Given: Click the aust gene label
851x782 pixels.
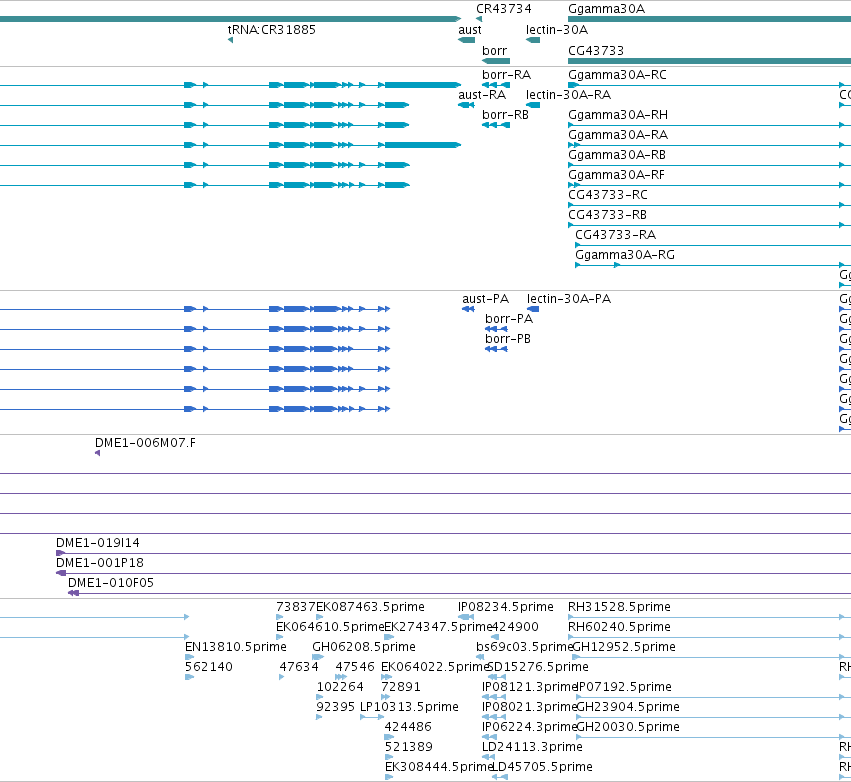Looking at the screenshot, I should pyautogui.click(x=469, y=29).
